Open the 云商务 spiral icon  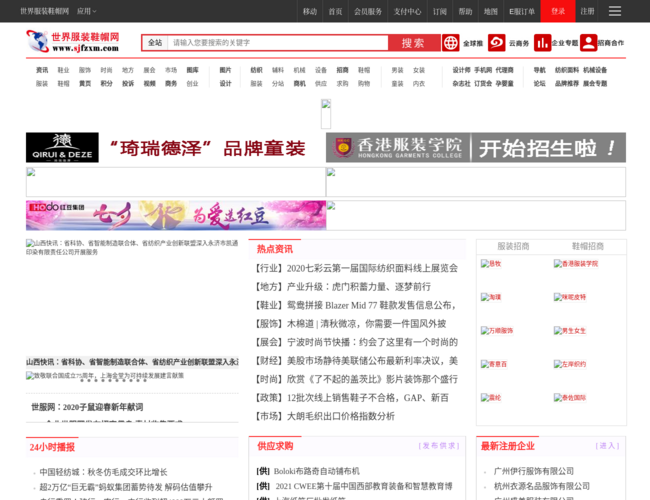[x=497, y=43]
